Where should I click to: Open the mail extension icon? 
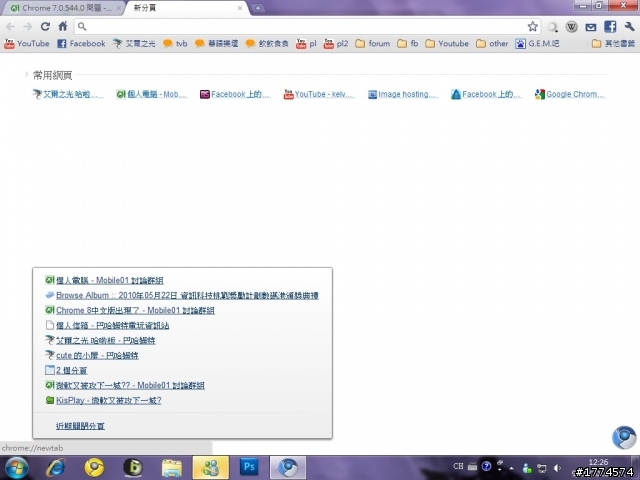pos(591,27)
